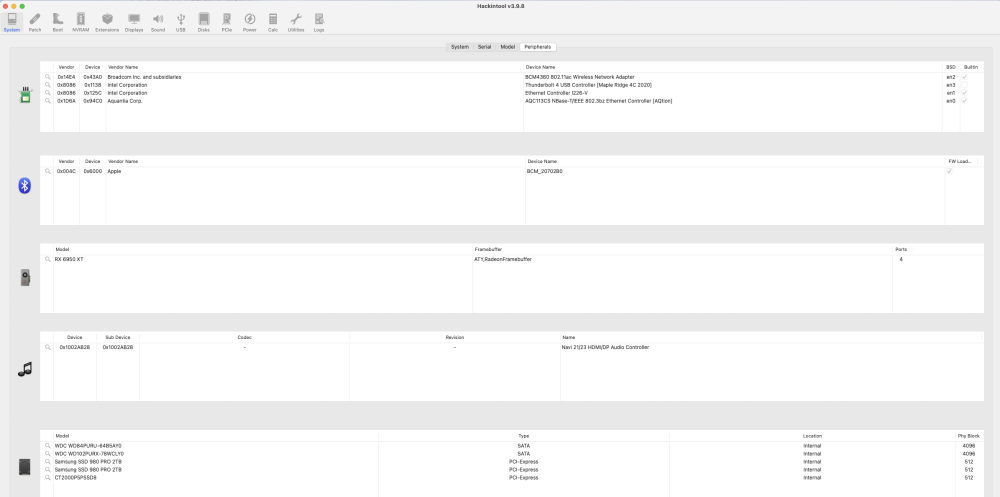Click magnifier icon for Broadcom network row
Image resolution: width=1000 pixels, height=497 pixels.
pyautogui.click(x=47, y=77)
